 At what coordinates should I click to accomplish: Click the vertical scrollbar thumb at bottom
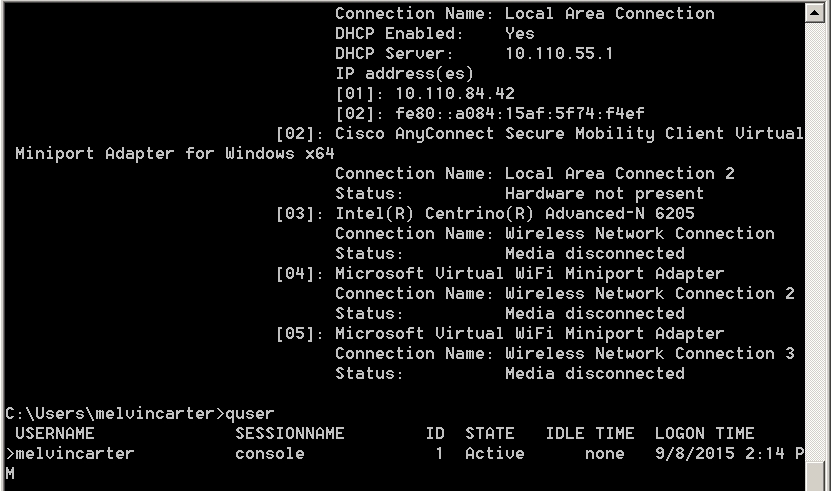tap(815, 476)
